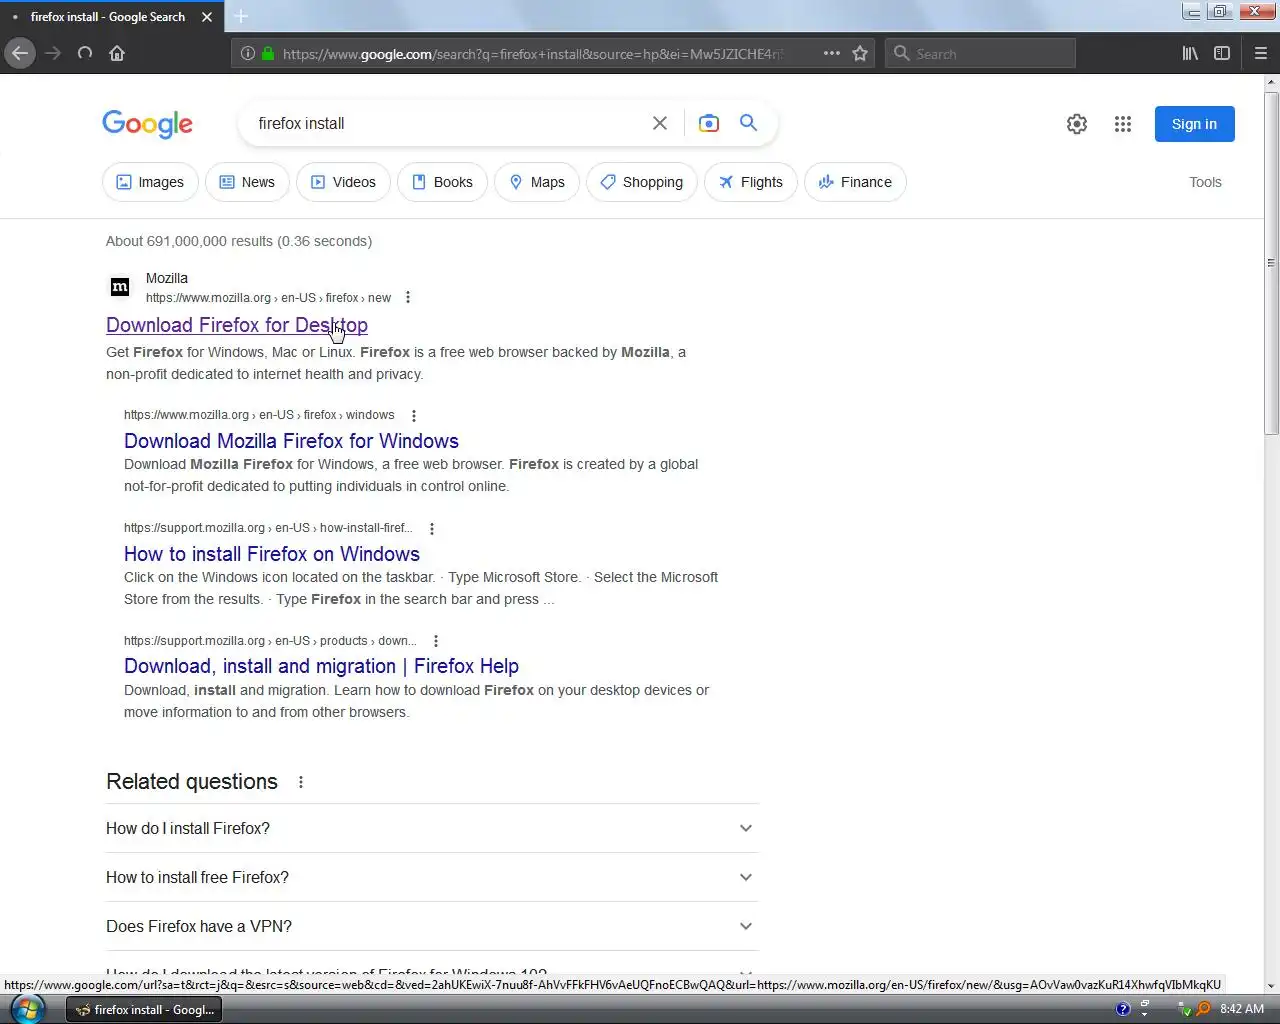Screen dimensions: 1280x1024
Task: Close the firefox install Google Search tab
Action: [207, 17]
